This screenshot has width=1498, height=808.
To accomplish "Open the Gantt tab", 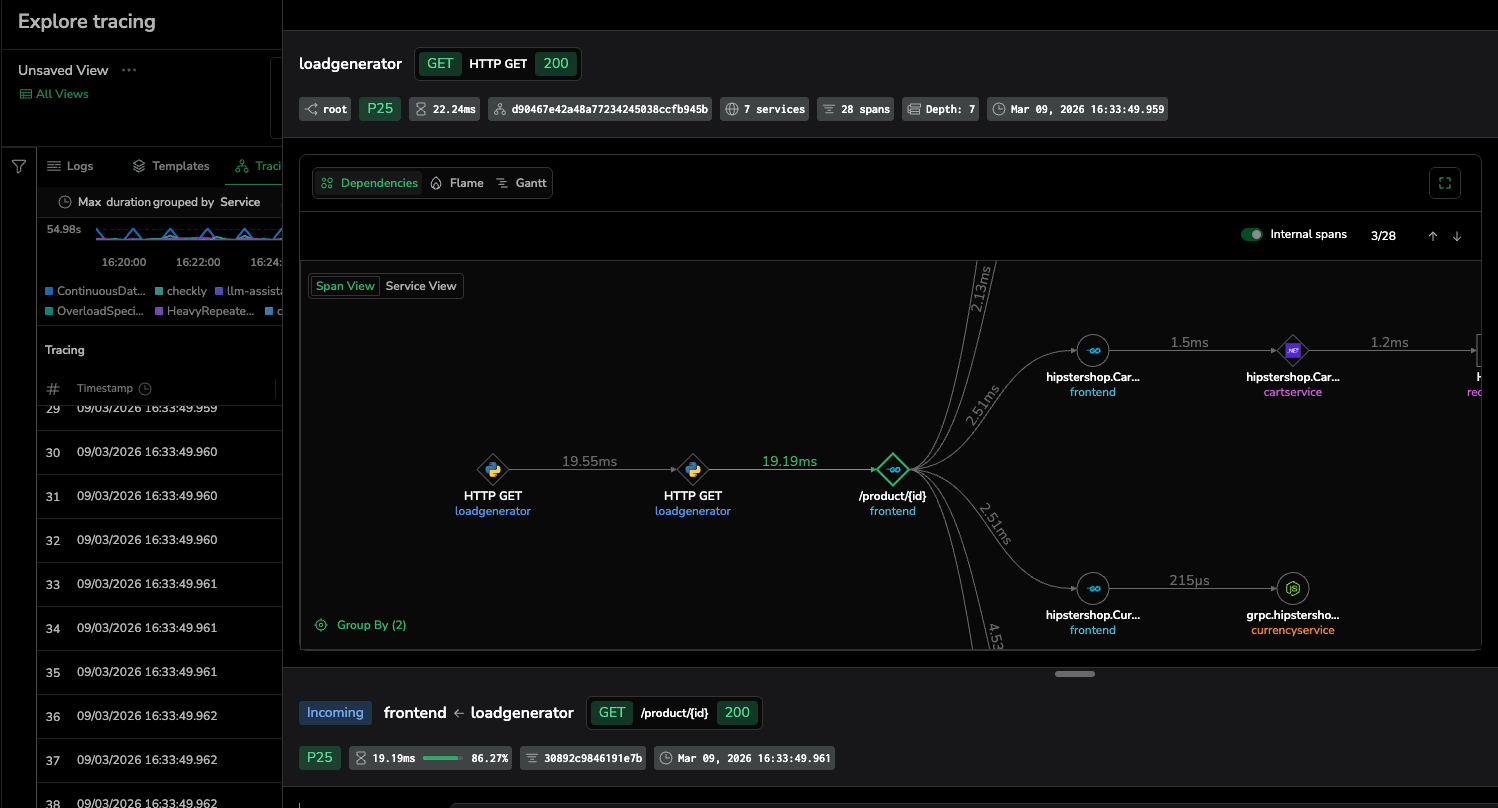I will pyautogui.click(x=521, y=183).
